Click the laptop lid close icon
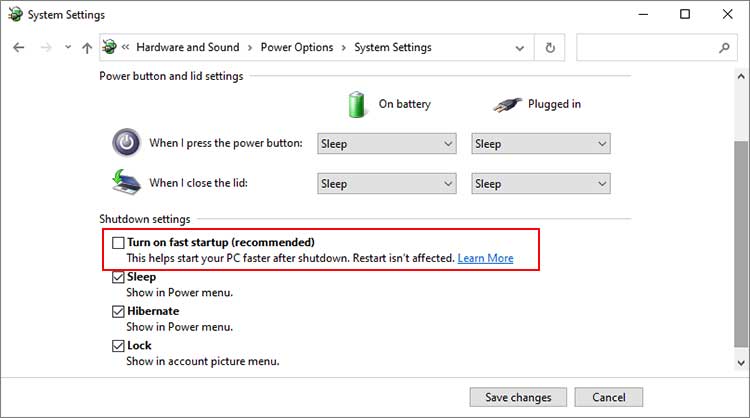 tap(126, 183)
